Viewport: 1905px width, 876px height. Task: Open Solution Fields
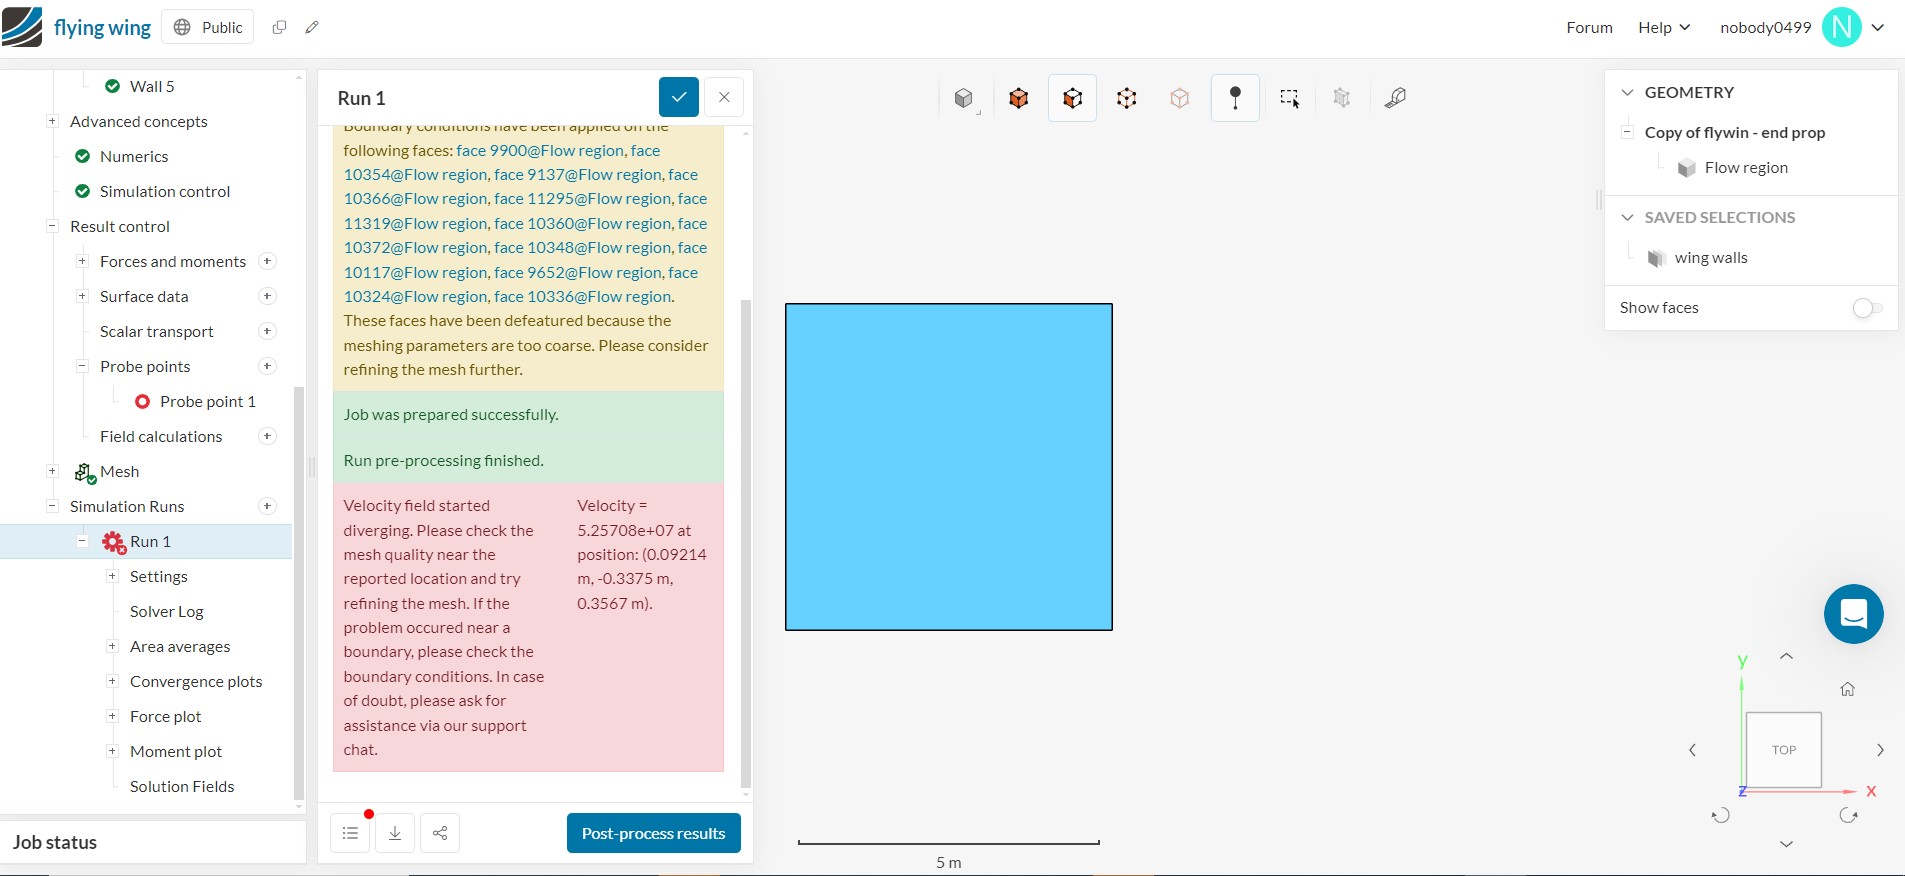click(x=182, y=786)
